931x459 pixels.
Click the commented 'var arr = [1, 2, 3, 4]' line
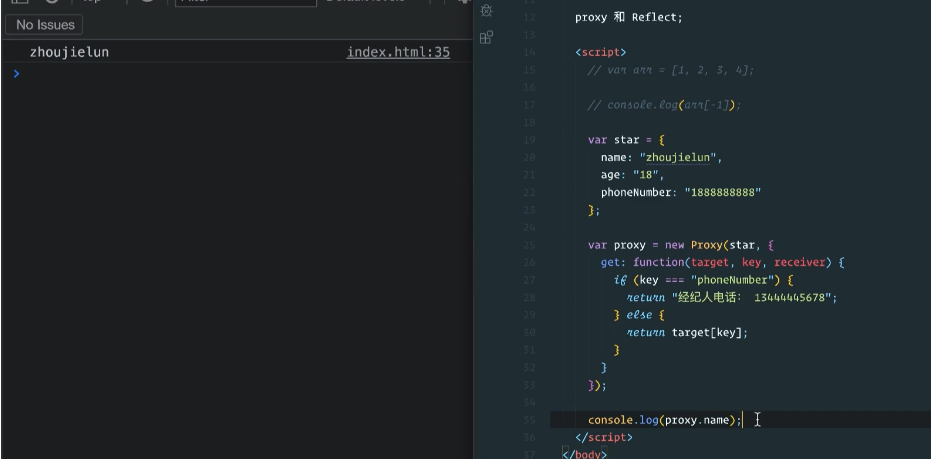(670, 70)
